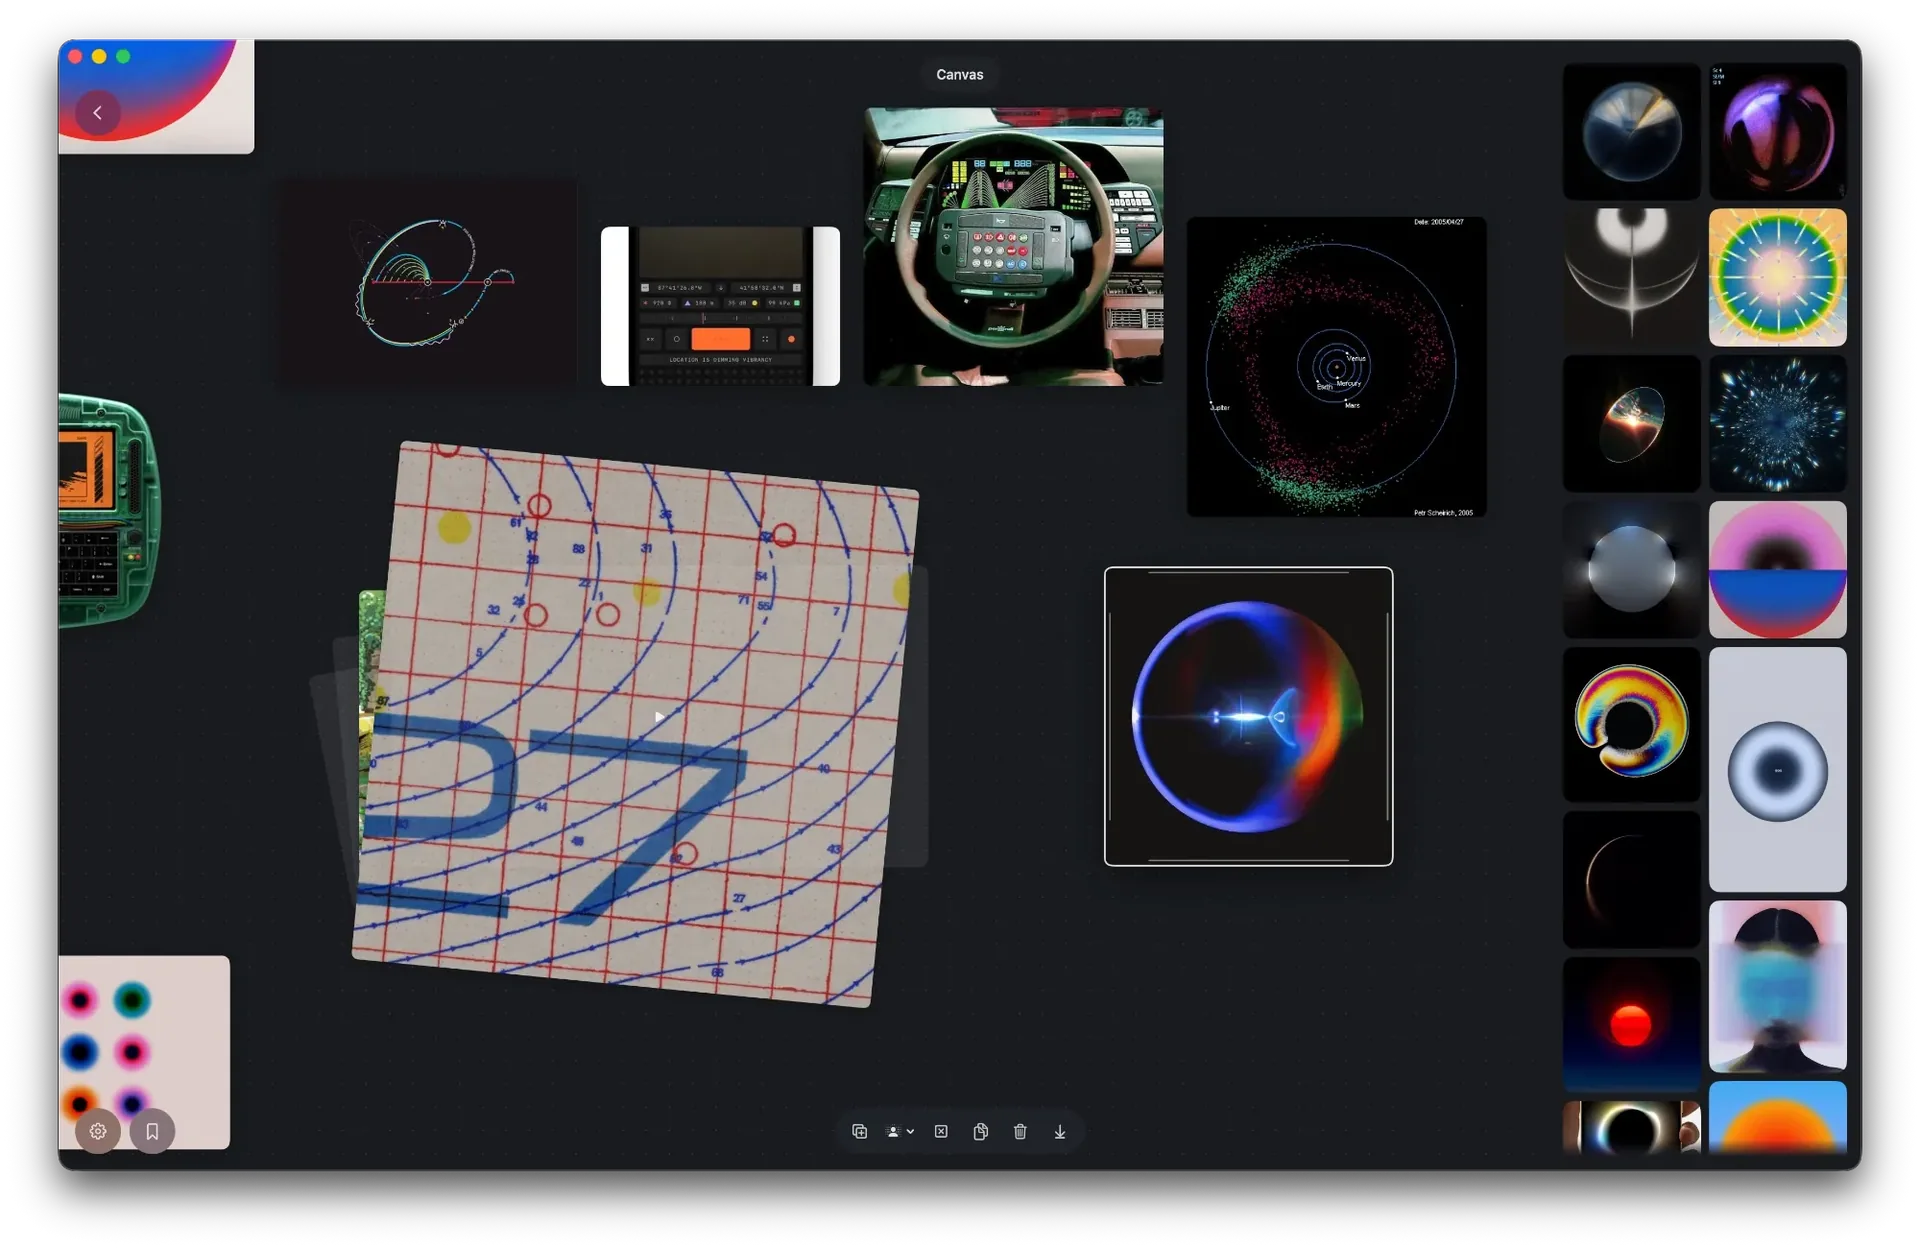Click the download arrow icon

(x=1060, y=1131)
